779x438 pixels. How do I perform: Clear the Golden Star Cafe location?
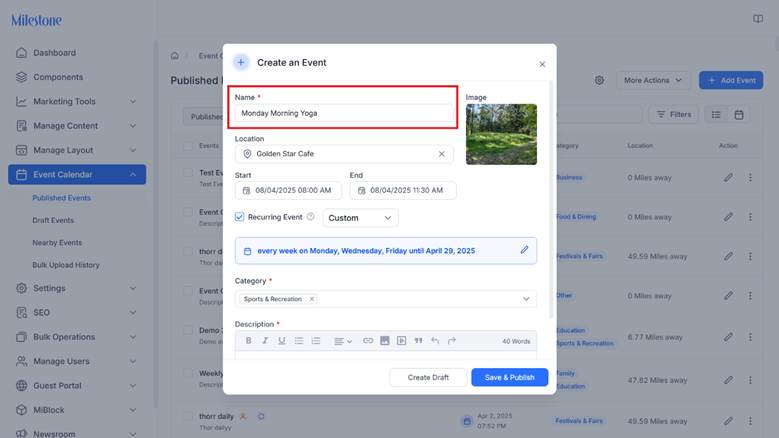pyautogui.click(x=442, y=154)
